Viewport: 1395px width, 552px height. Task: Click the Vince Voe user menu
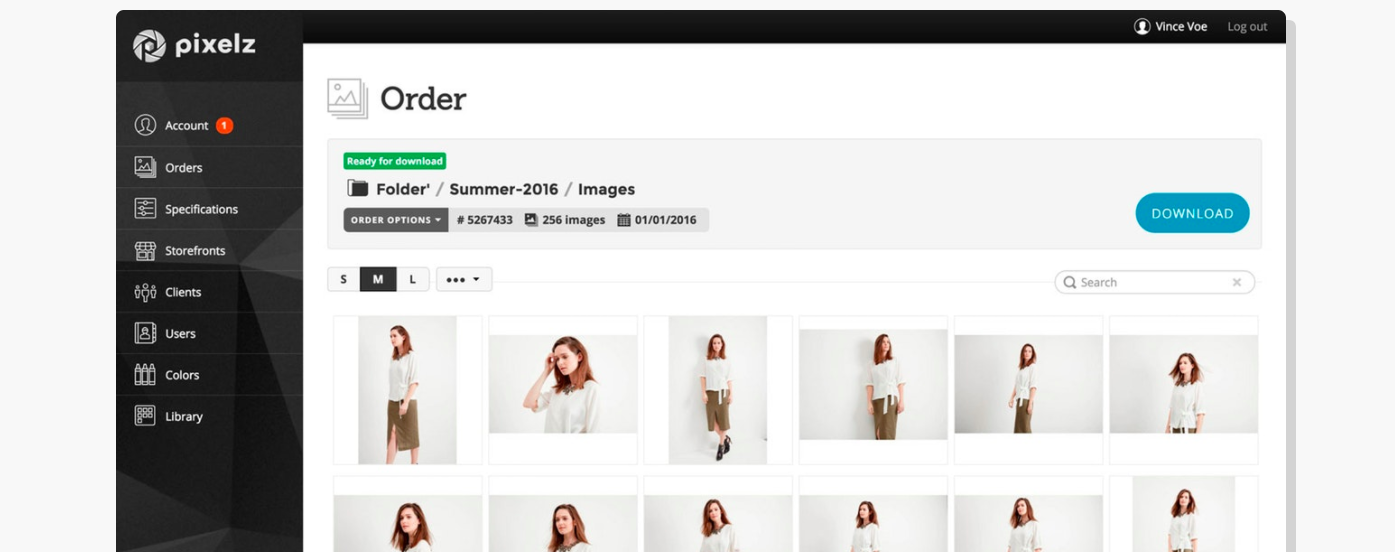1171,27
